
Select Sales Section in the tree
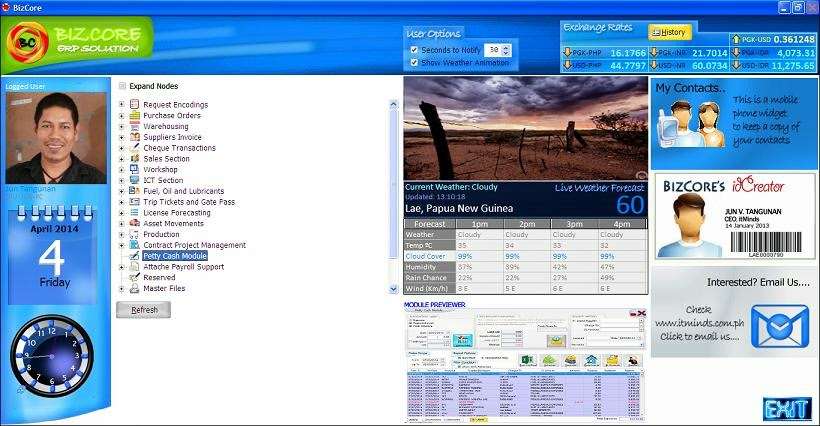tap(166, 158)
